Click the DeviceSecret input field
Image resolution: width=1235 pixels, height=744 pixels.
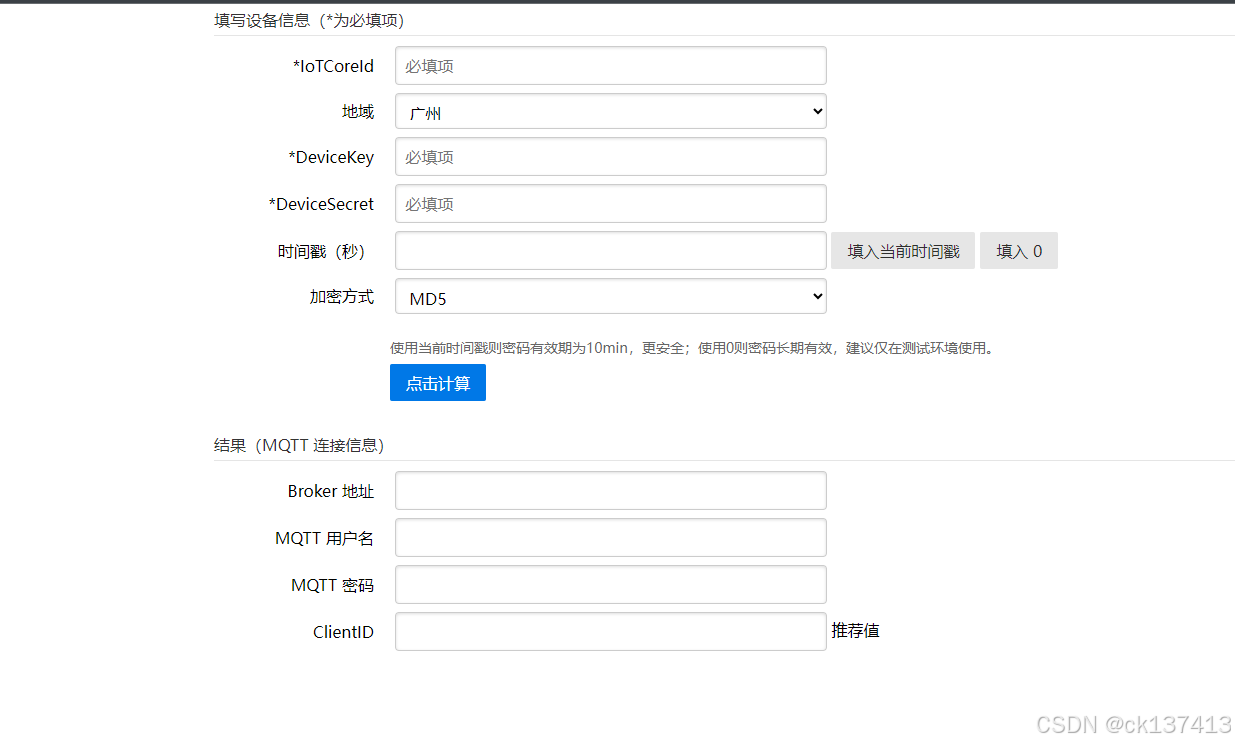click(x=610, y=203)
